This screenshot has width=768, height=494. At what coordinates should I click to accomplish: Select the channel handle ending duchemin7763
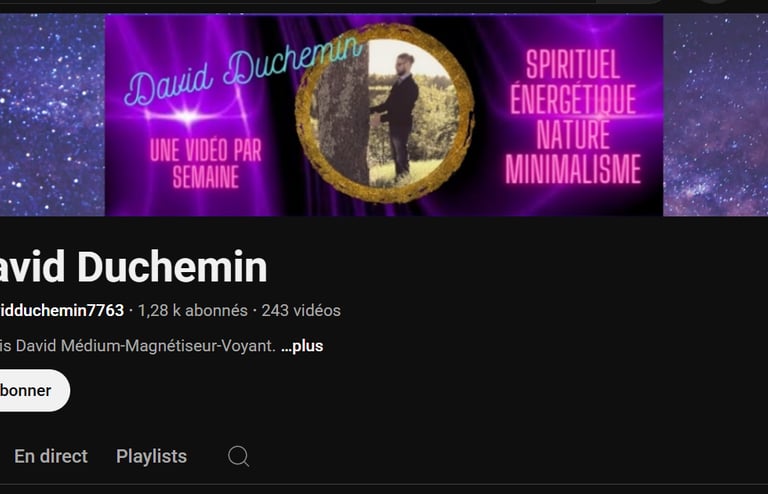(x=62, y=310)
